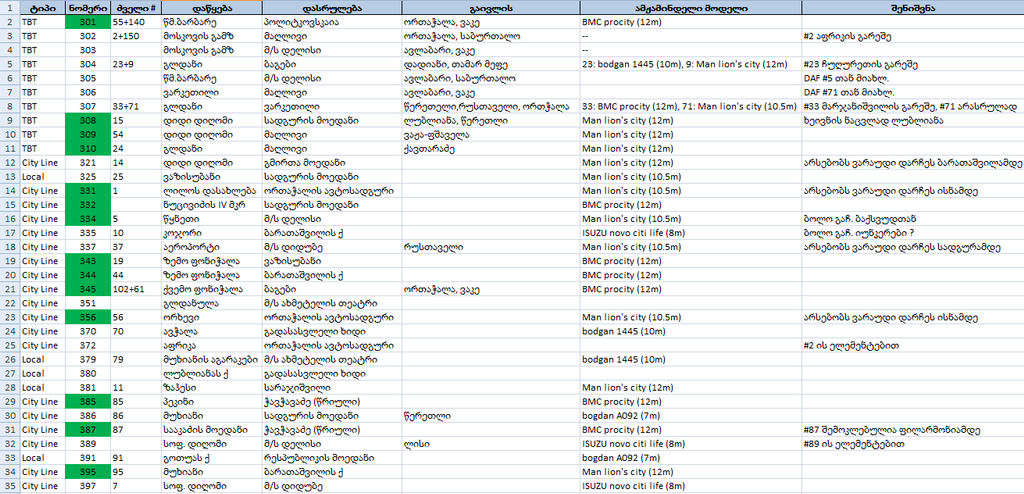Image resolution: width=1024 pixels, height=494 pixels.
Task: Select bogdan A092 (7m) in row 386
Action: tap(690, 416)
